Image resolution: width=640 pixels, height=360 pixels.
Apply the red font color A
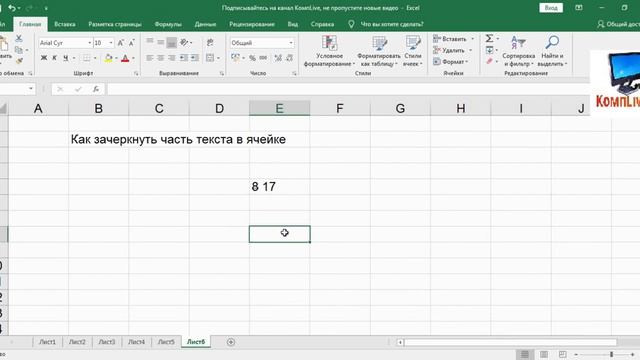pyautogui.click(x=125, y=58)
